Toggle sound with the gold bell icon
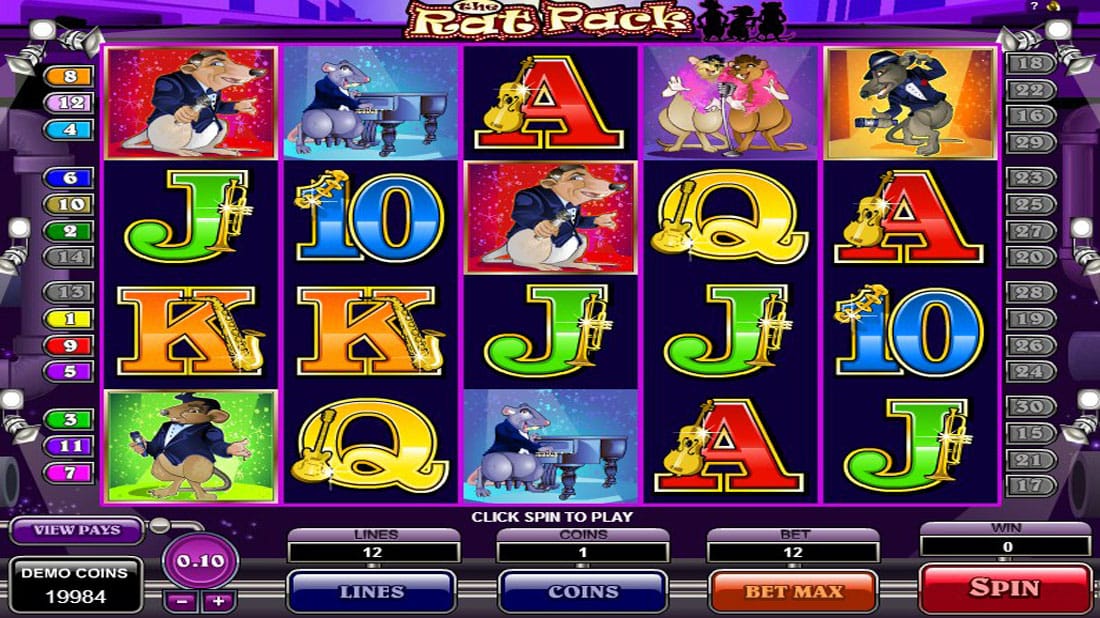 tap(1054, 6)
